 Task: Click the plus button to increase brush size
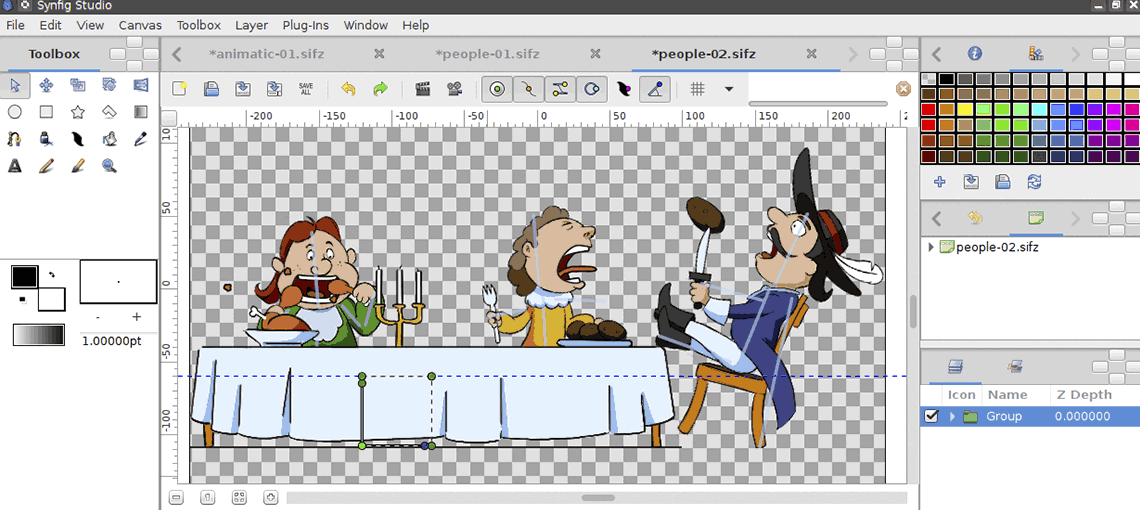(137, 317)
